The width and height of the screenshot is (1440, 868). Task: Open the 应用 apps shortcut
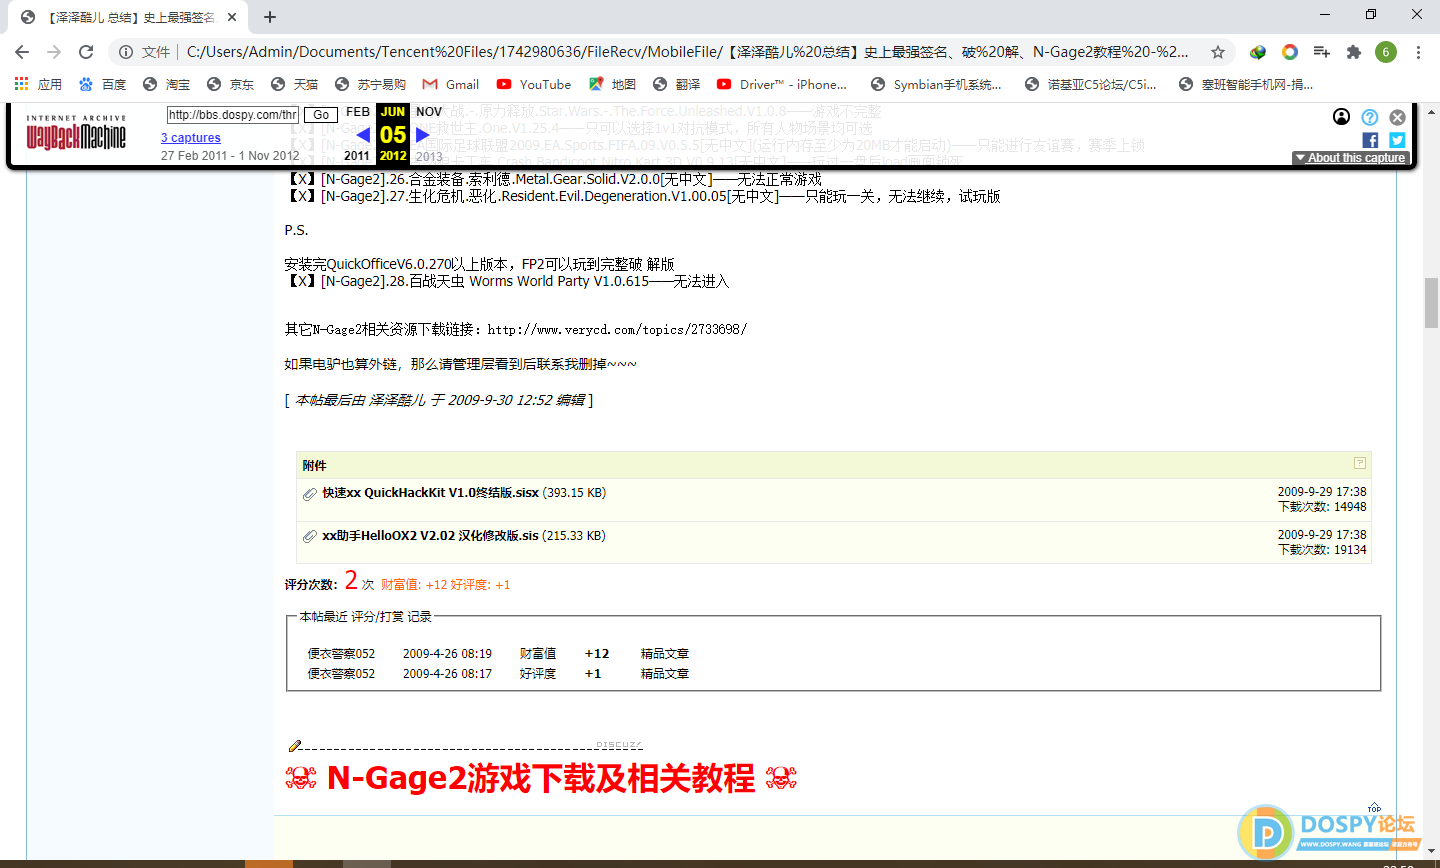pyautogui.click(x=38, y=84)
